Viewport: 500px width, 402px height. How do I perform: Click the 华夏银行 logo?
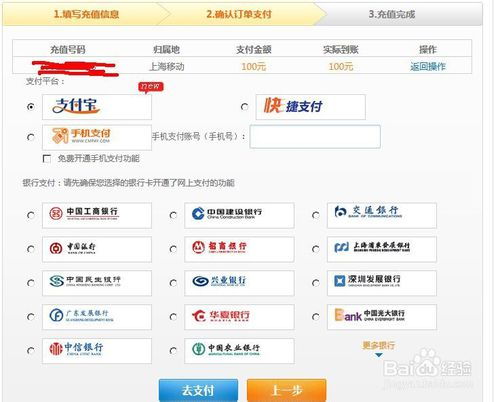point(239,317)
